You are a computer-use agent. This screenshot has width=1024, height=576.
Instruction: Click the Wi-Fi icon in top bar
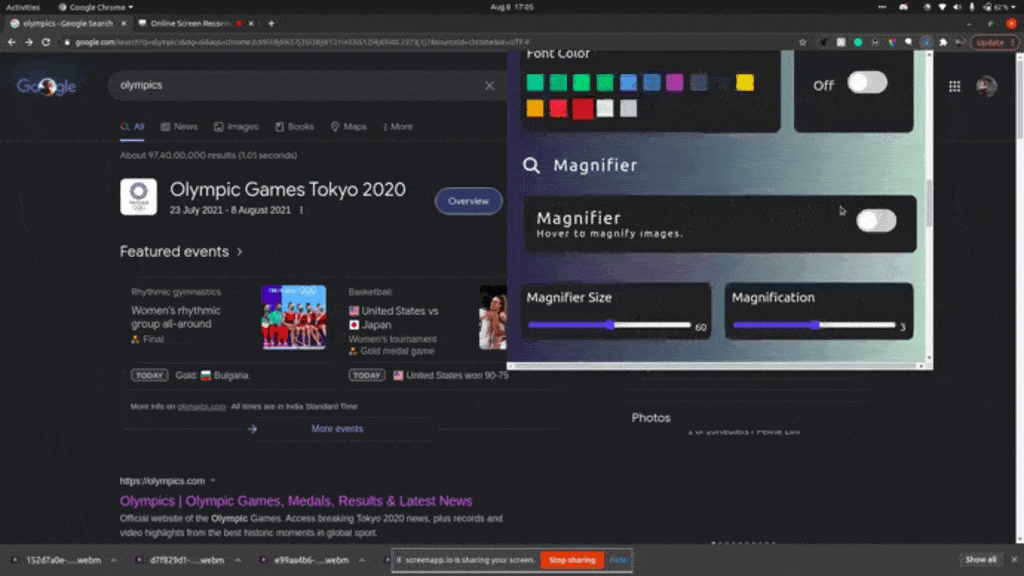coord(942,7)
